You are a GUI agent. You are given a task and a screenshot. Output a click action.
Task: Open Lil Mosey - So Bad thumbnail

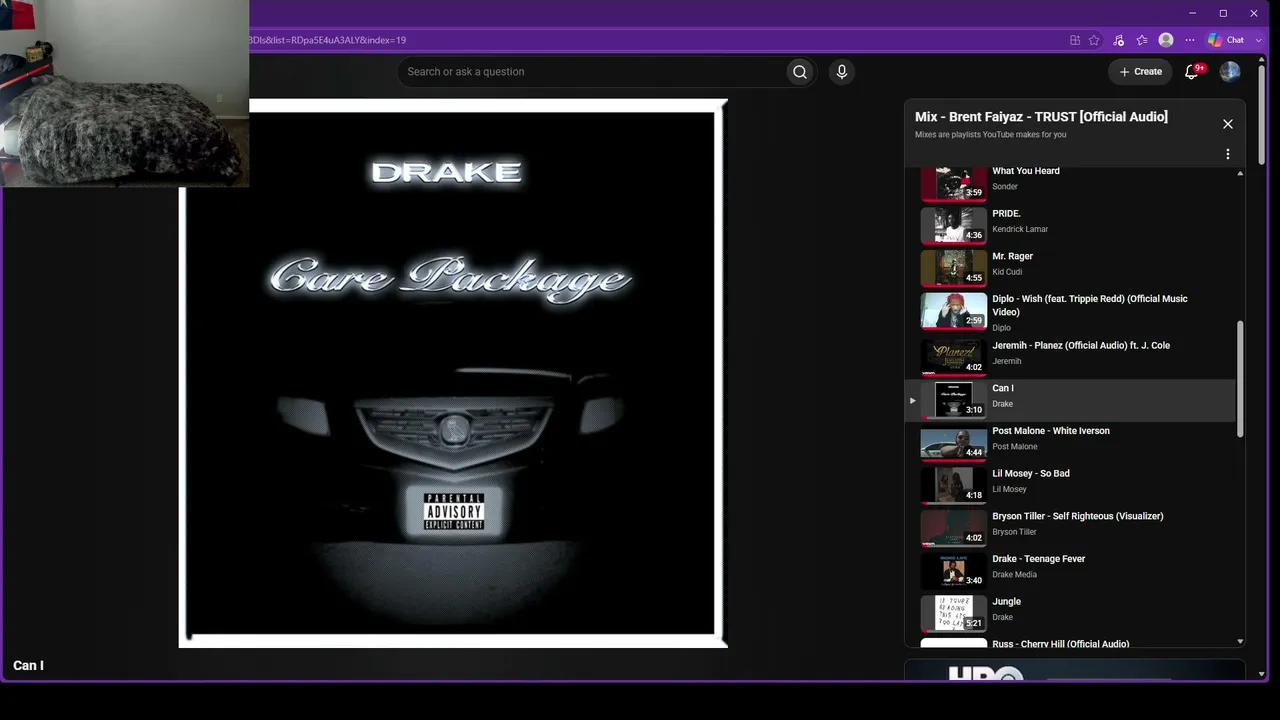(953, 485)
